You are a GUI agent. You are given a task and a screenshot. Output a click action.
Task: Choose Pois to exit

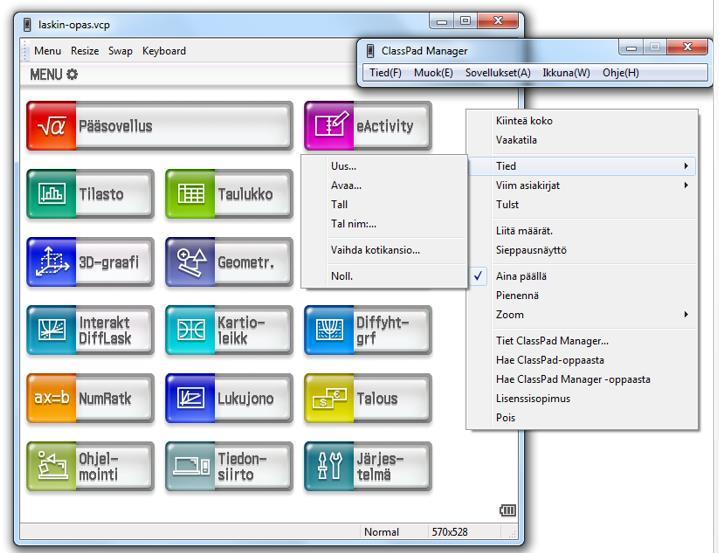pyautogui.click(x=582, y=418)
